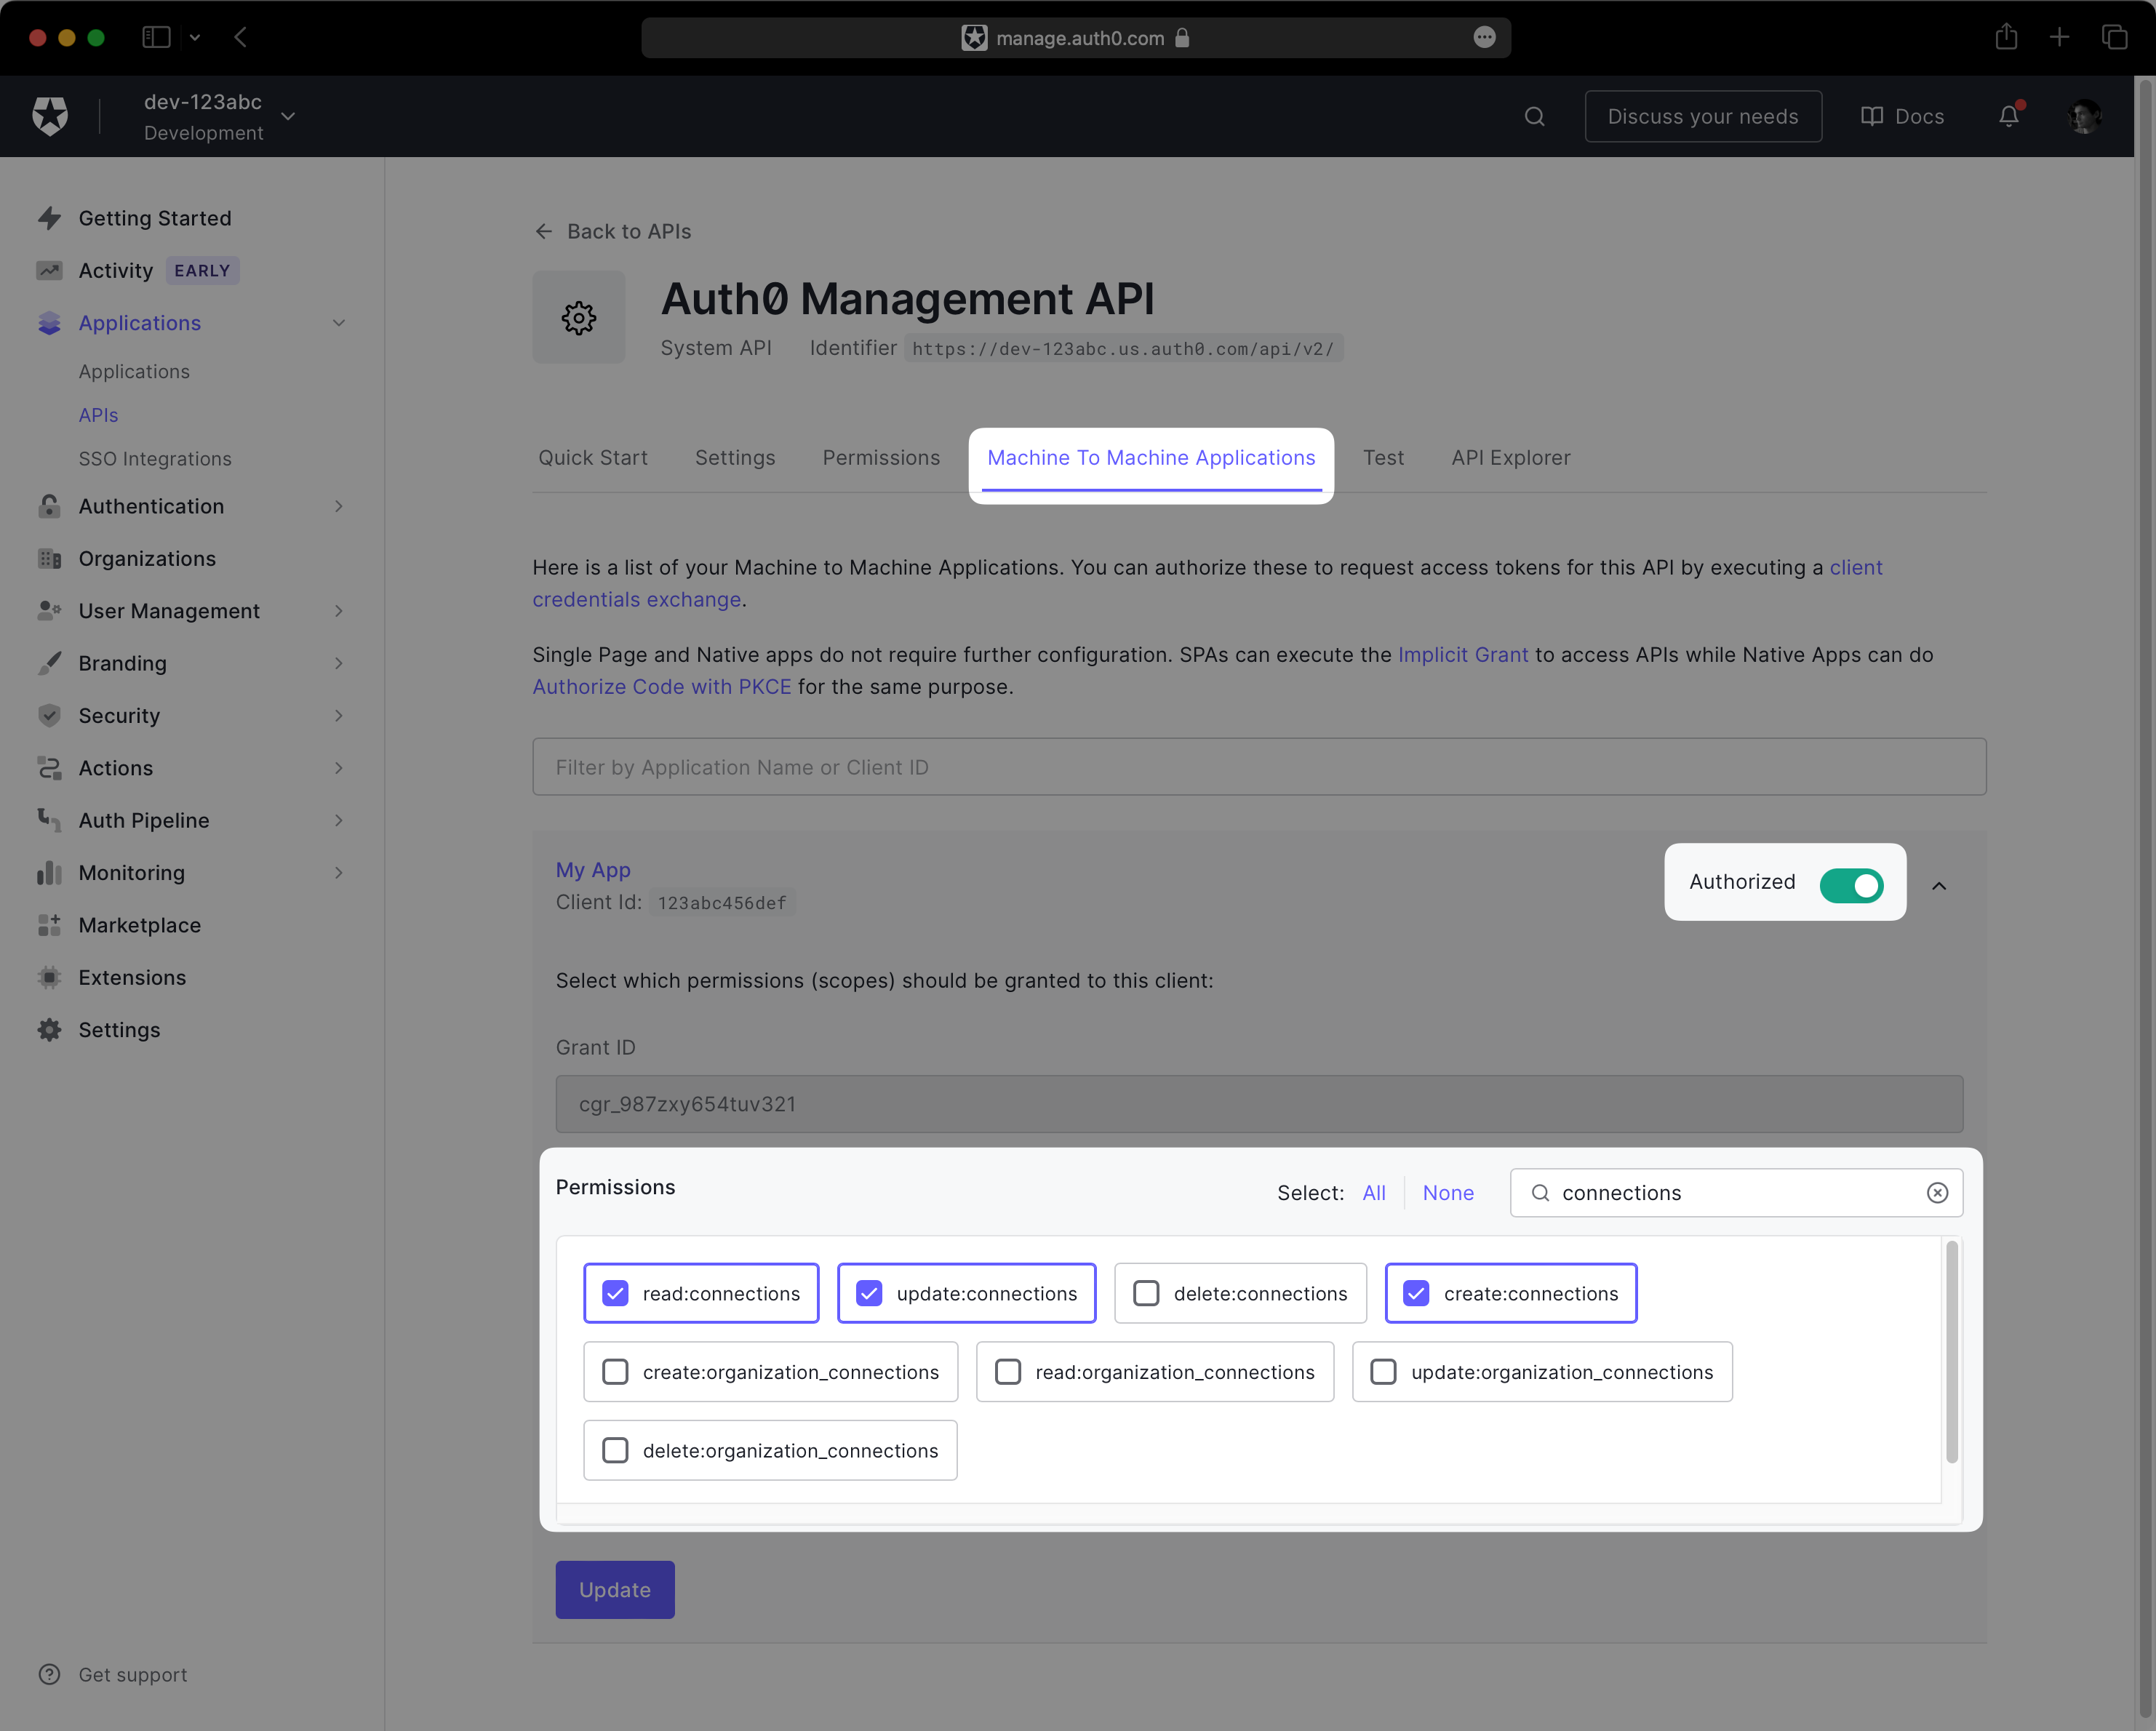The height and width of the screenshot is (1731, 2156).
Task: Open the user avatar menu
Action: pos(2084,116)
